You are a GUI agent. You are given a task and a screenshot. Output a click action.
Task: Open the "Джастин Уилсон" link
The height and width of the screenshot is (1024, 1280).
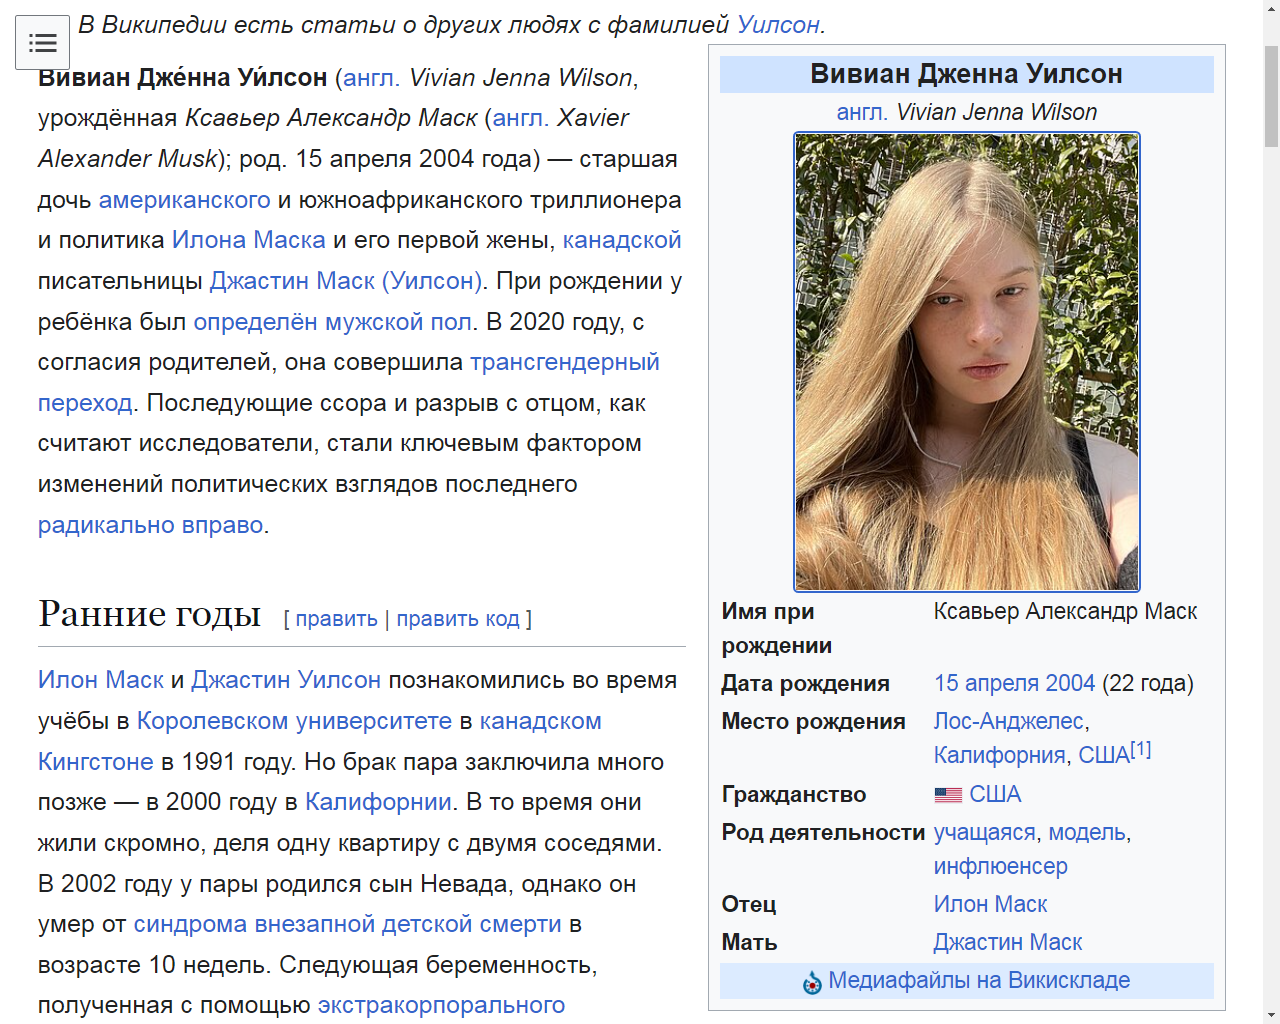pyautogui.click(x=286, y=680)
